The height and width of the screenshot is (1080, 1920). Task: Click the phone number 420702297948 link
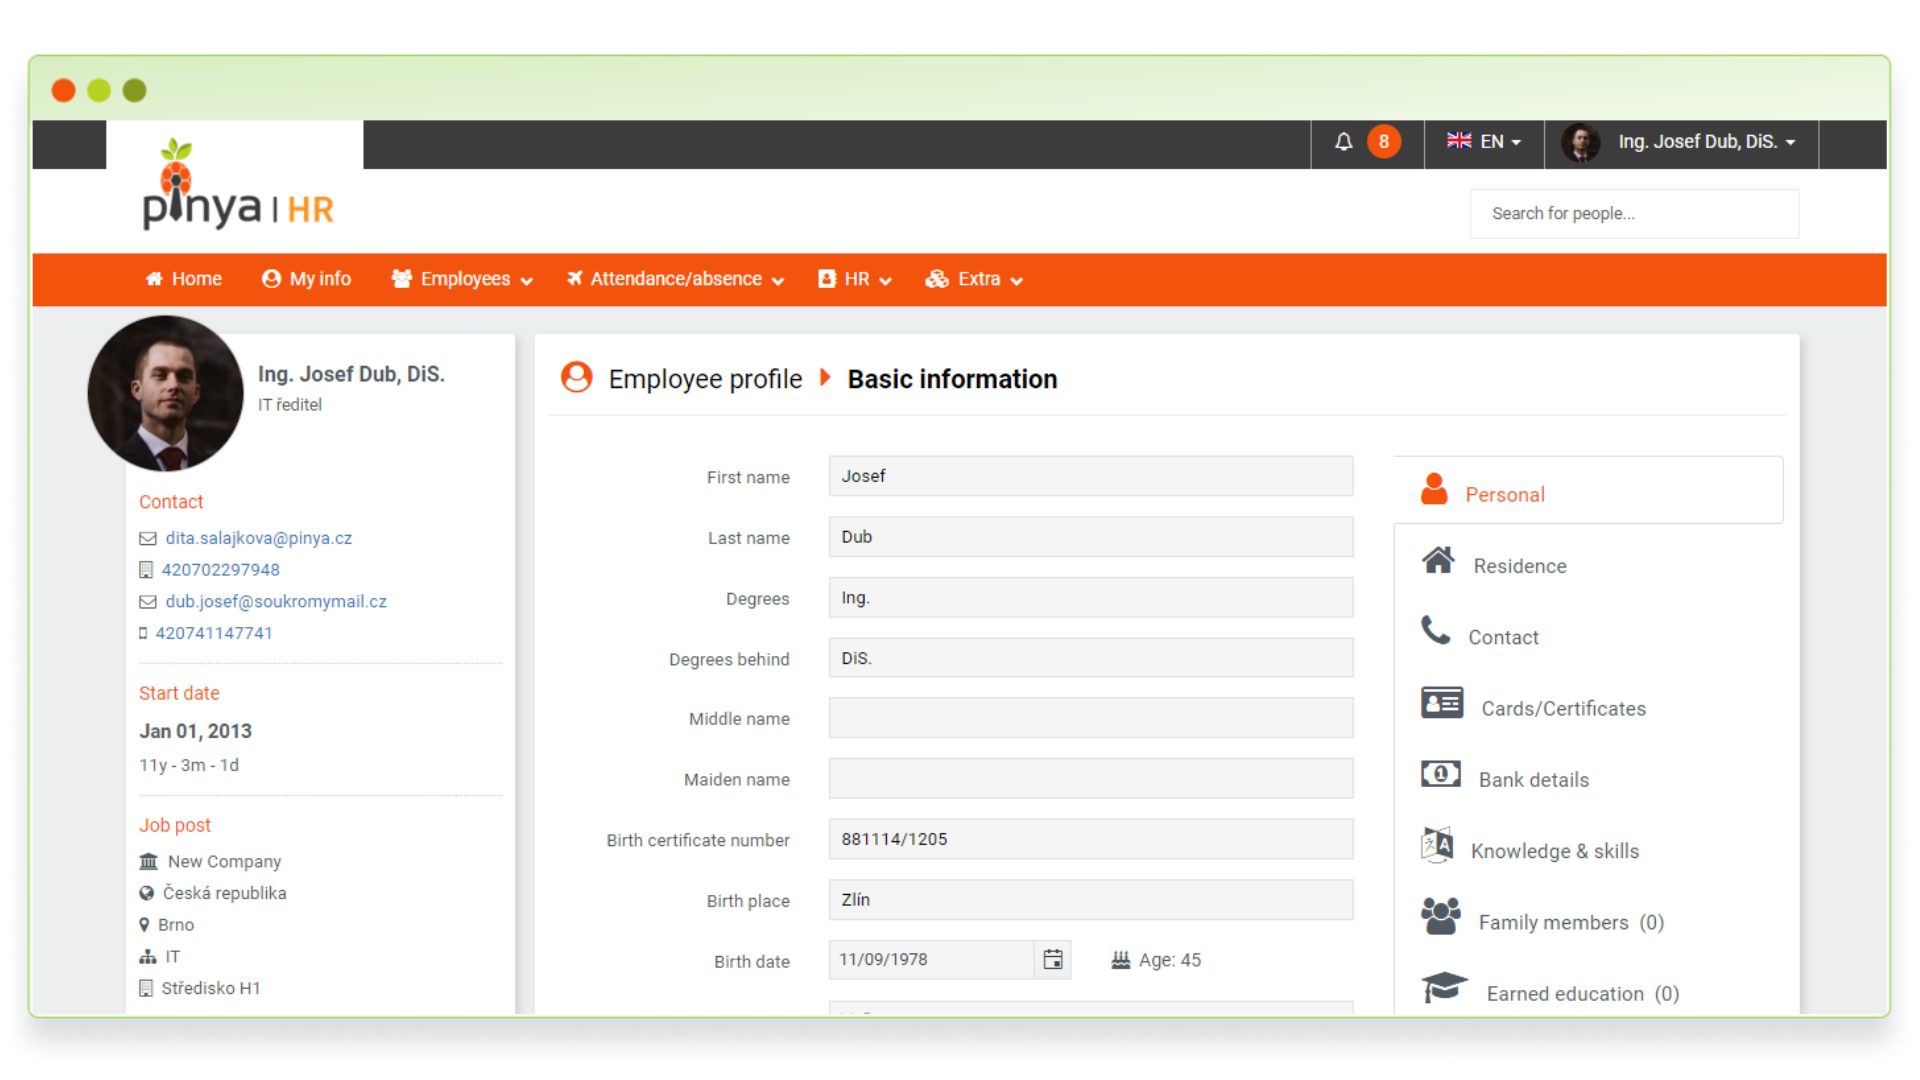pos(220,570)
